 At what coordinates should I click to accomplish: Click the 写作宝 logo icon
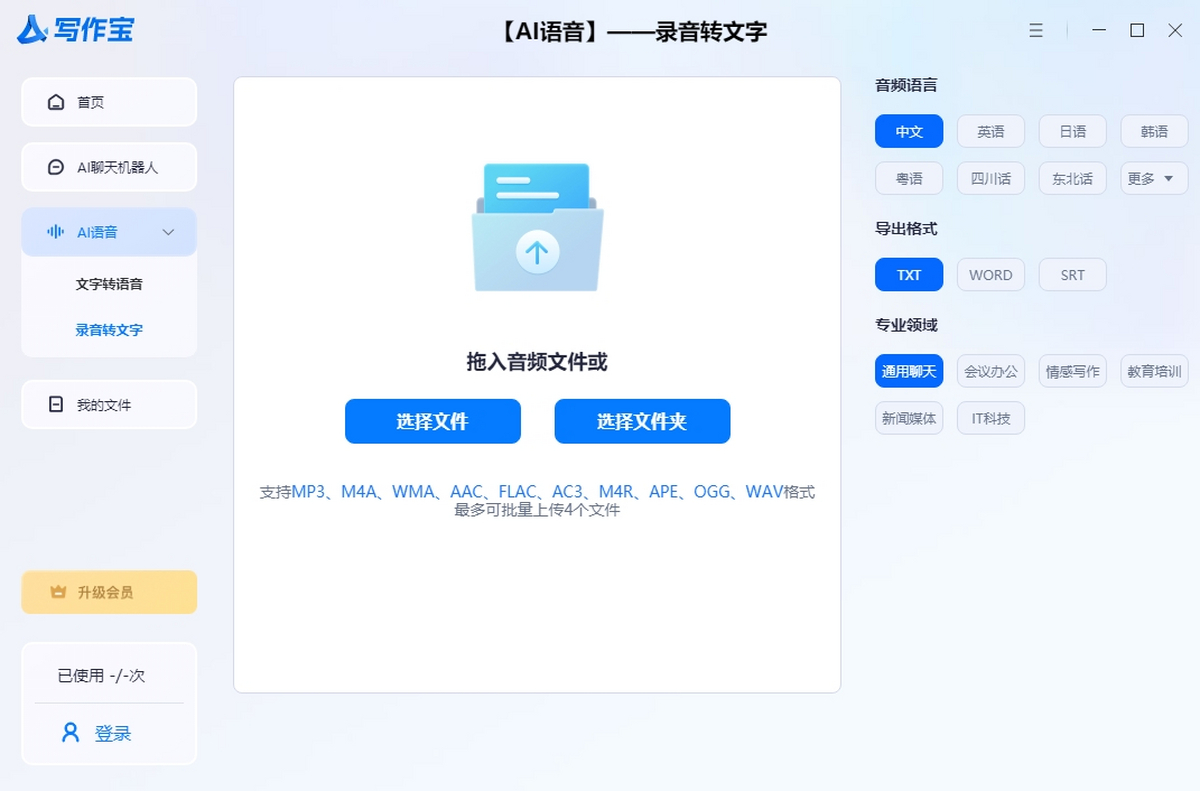tap(32, 31)
